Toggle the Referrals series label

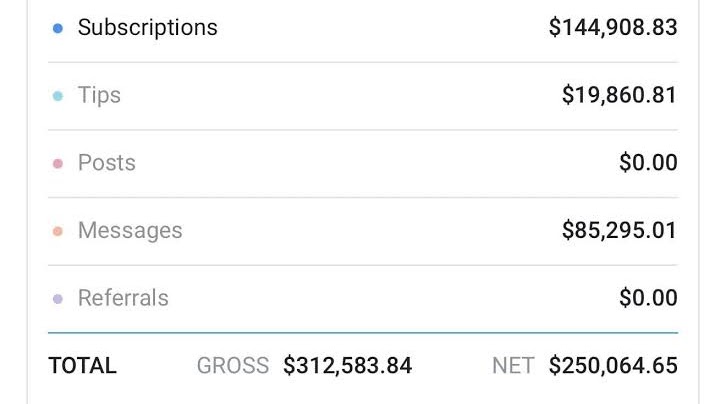tap(123, 298)
